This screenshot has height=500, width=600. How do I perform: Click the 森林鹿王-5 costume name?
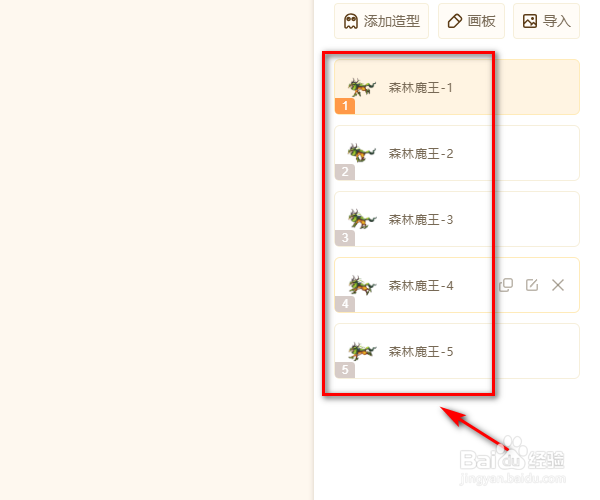(x=421, y=352)
